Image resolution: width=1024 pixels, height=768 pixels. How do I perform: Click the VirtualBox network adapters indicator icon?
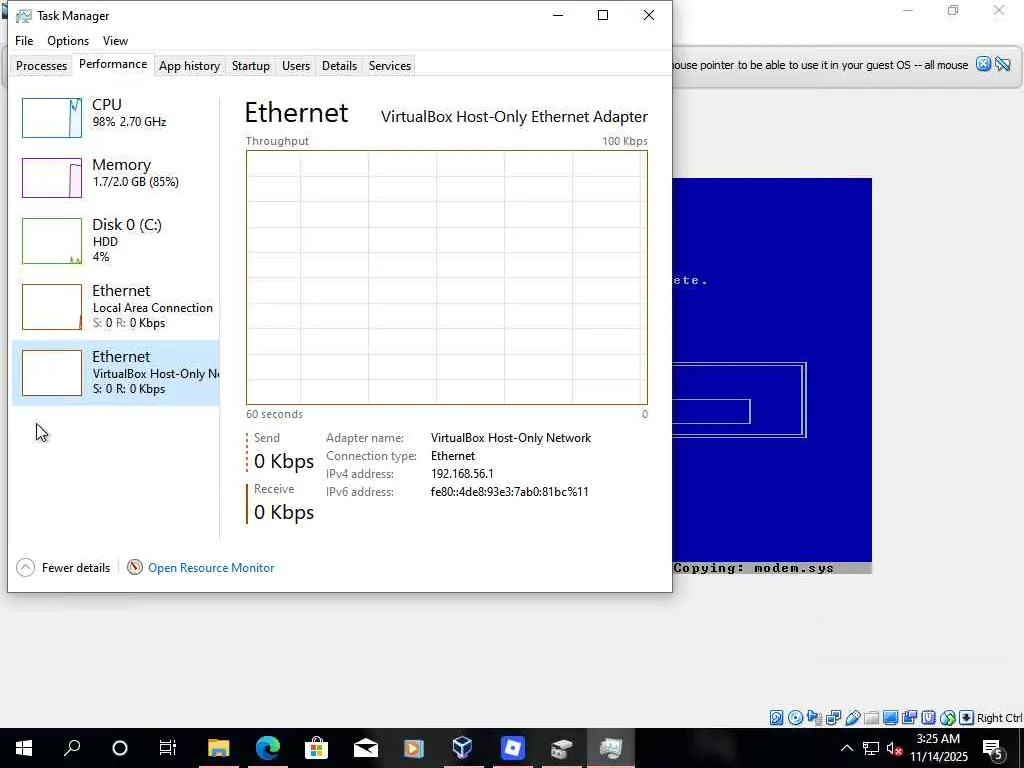[x=833, y=718]
